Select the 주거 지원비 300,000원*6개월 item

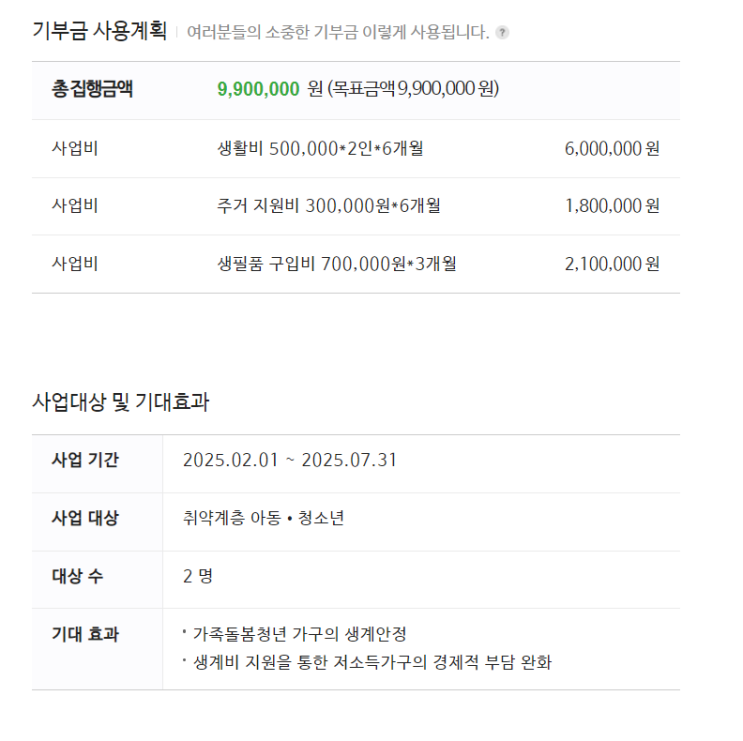tap(329, 206)
